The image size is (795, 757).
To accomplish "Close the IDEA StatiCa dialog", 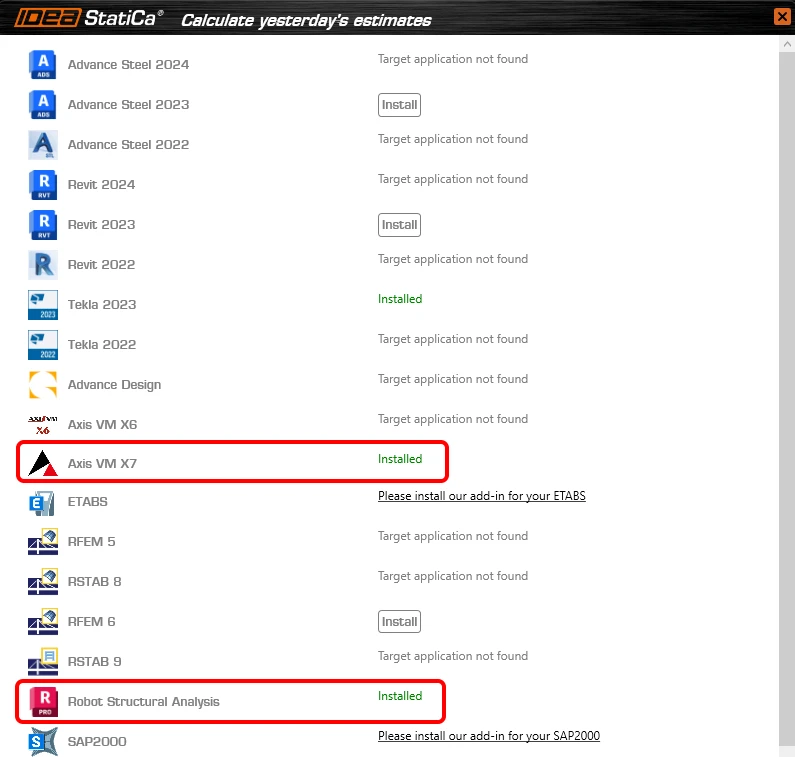I will pos(782,17).
